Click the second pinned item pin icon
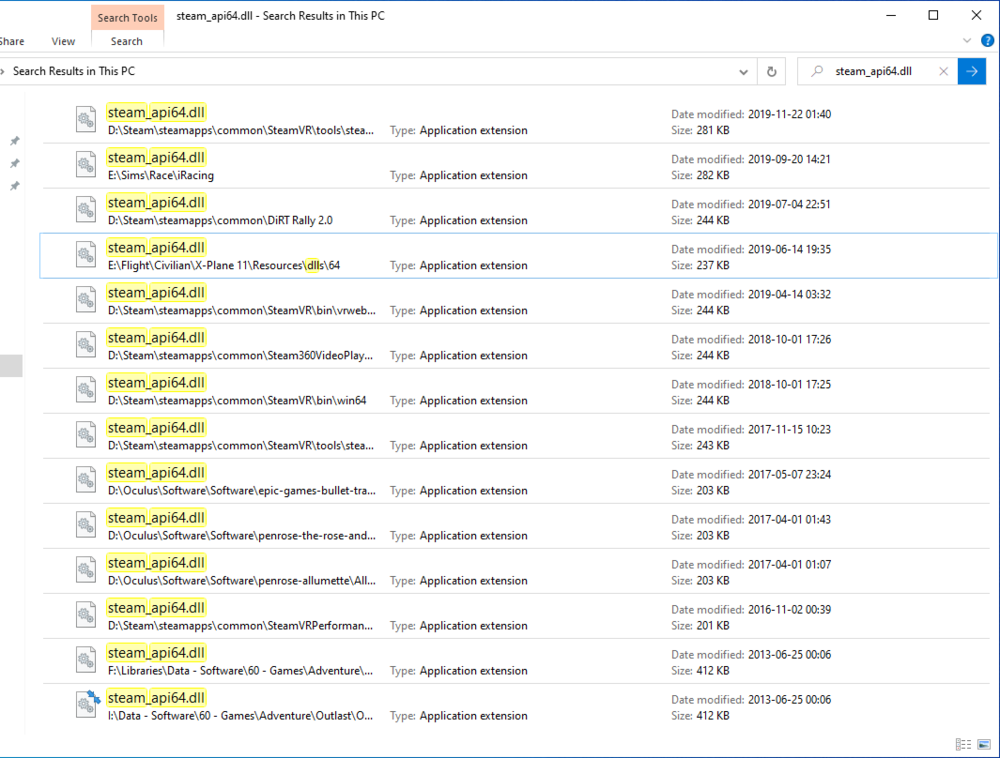 tap(15, 163)
